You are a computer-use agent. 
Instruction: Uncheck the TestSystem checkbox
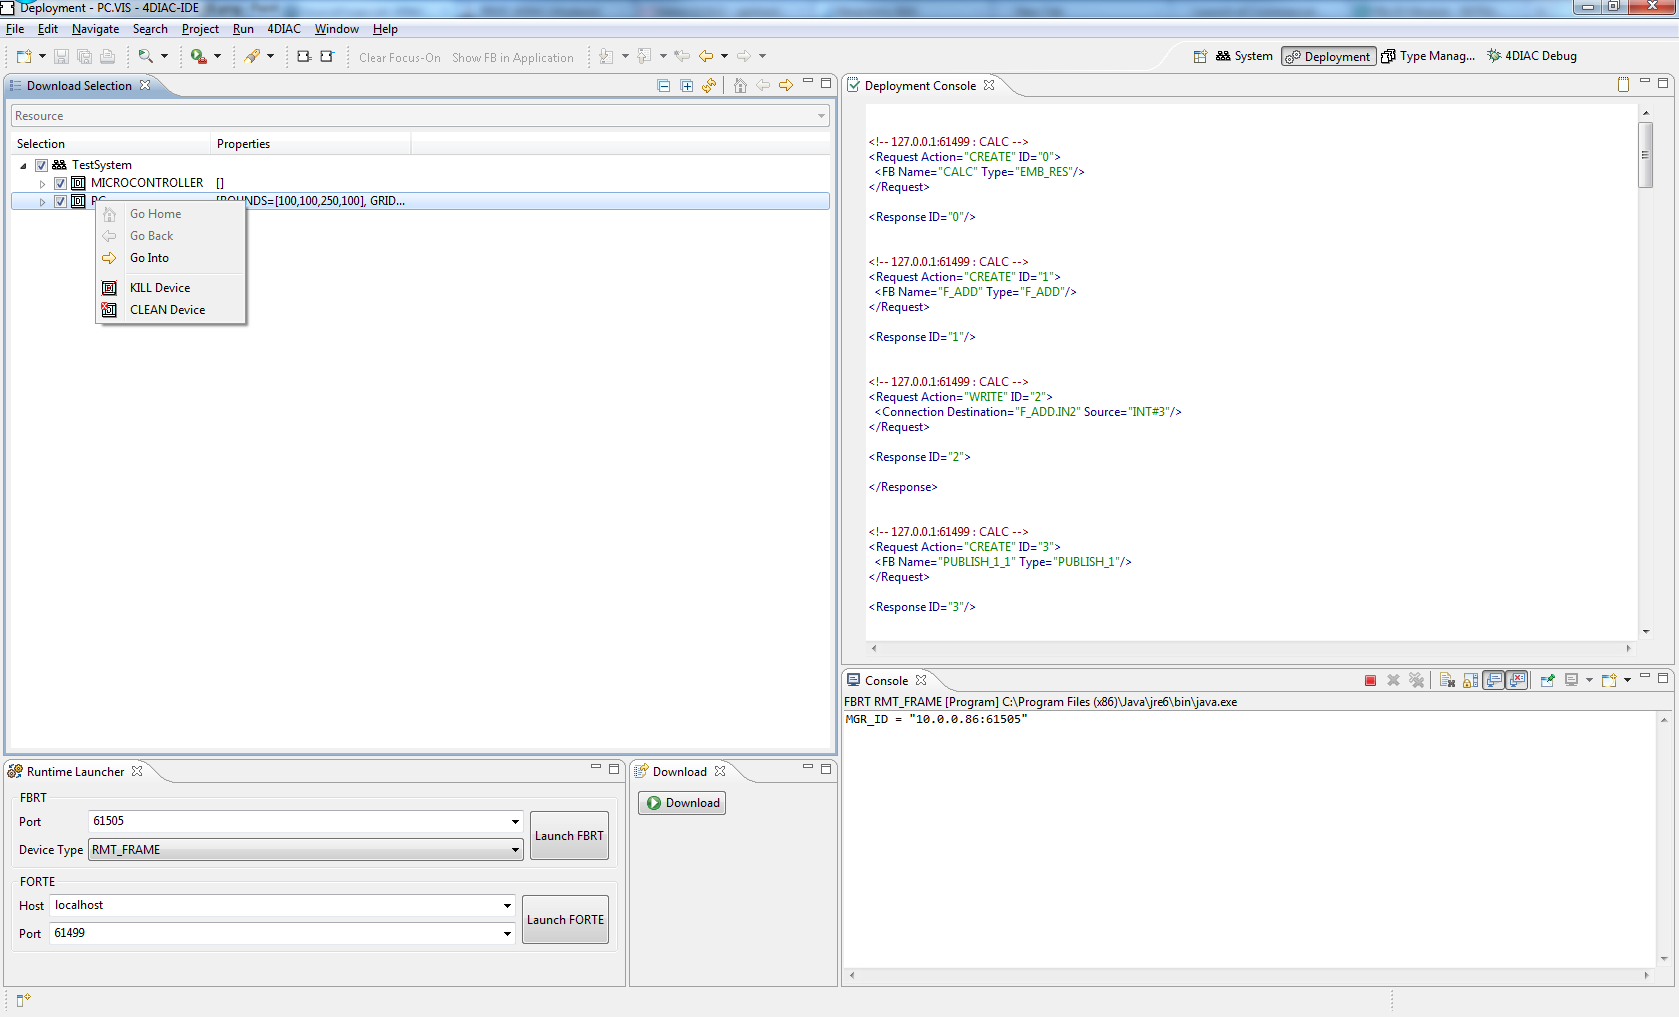(41, 165)
